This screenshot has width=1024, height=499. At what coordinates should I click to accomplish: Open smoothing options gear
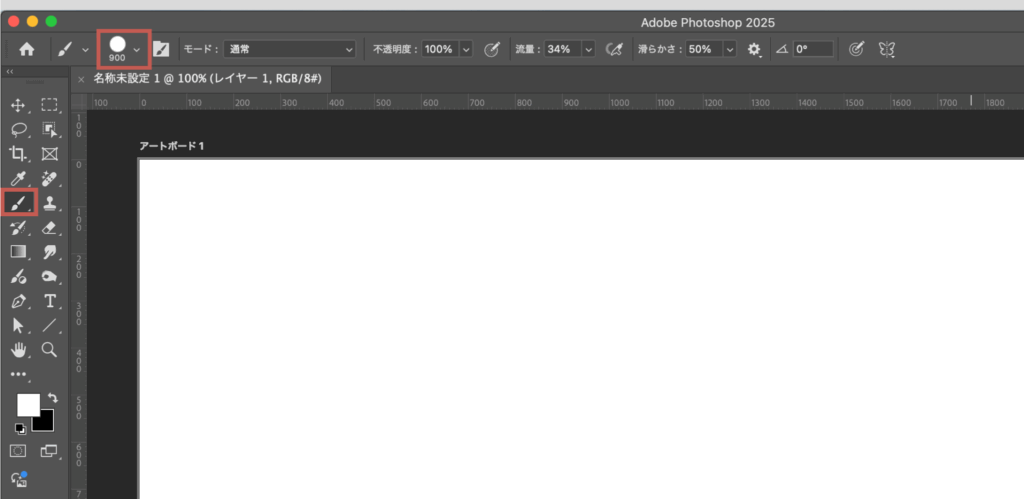(754, 49)
